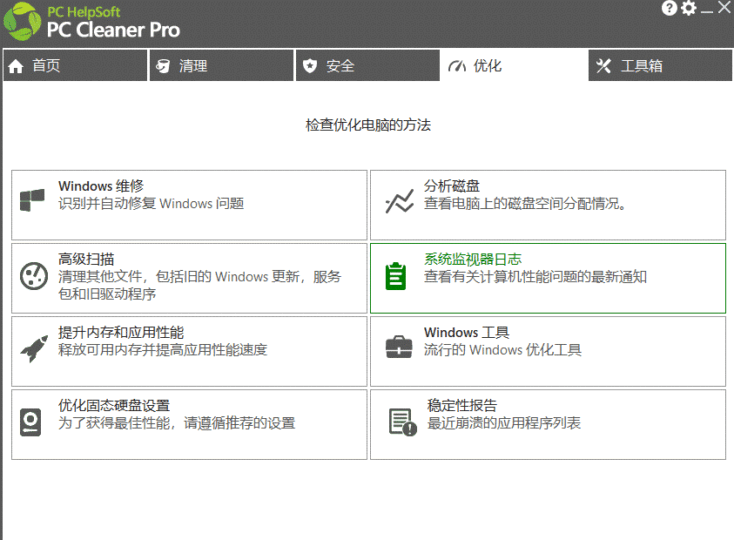Open the Windows 维修 title

[101, 186]
